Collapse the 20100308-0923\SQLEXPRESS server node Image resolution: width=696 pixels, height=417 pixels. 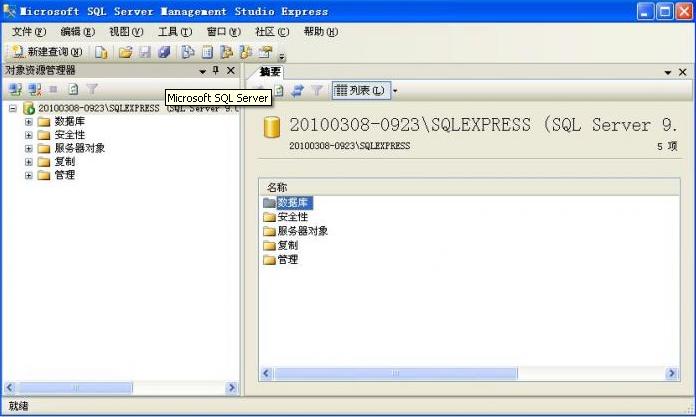tap(13, 108)
